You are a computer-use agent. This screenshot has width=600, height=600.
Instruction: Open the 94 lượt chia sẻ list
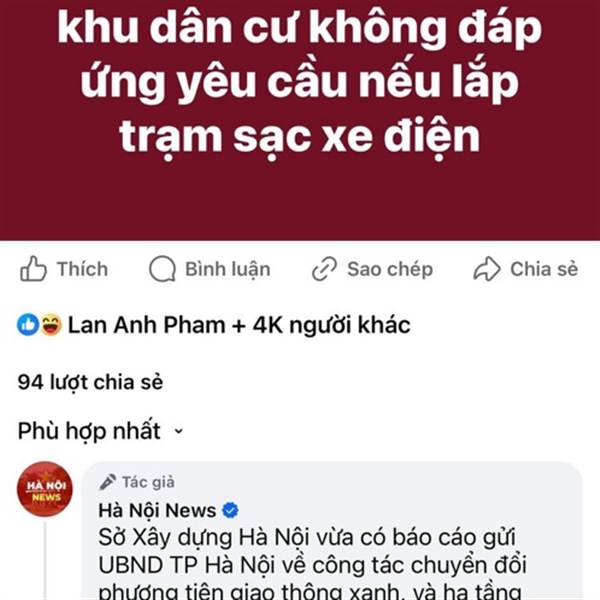pos(90,382)
